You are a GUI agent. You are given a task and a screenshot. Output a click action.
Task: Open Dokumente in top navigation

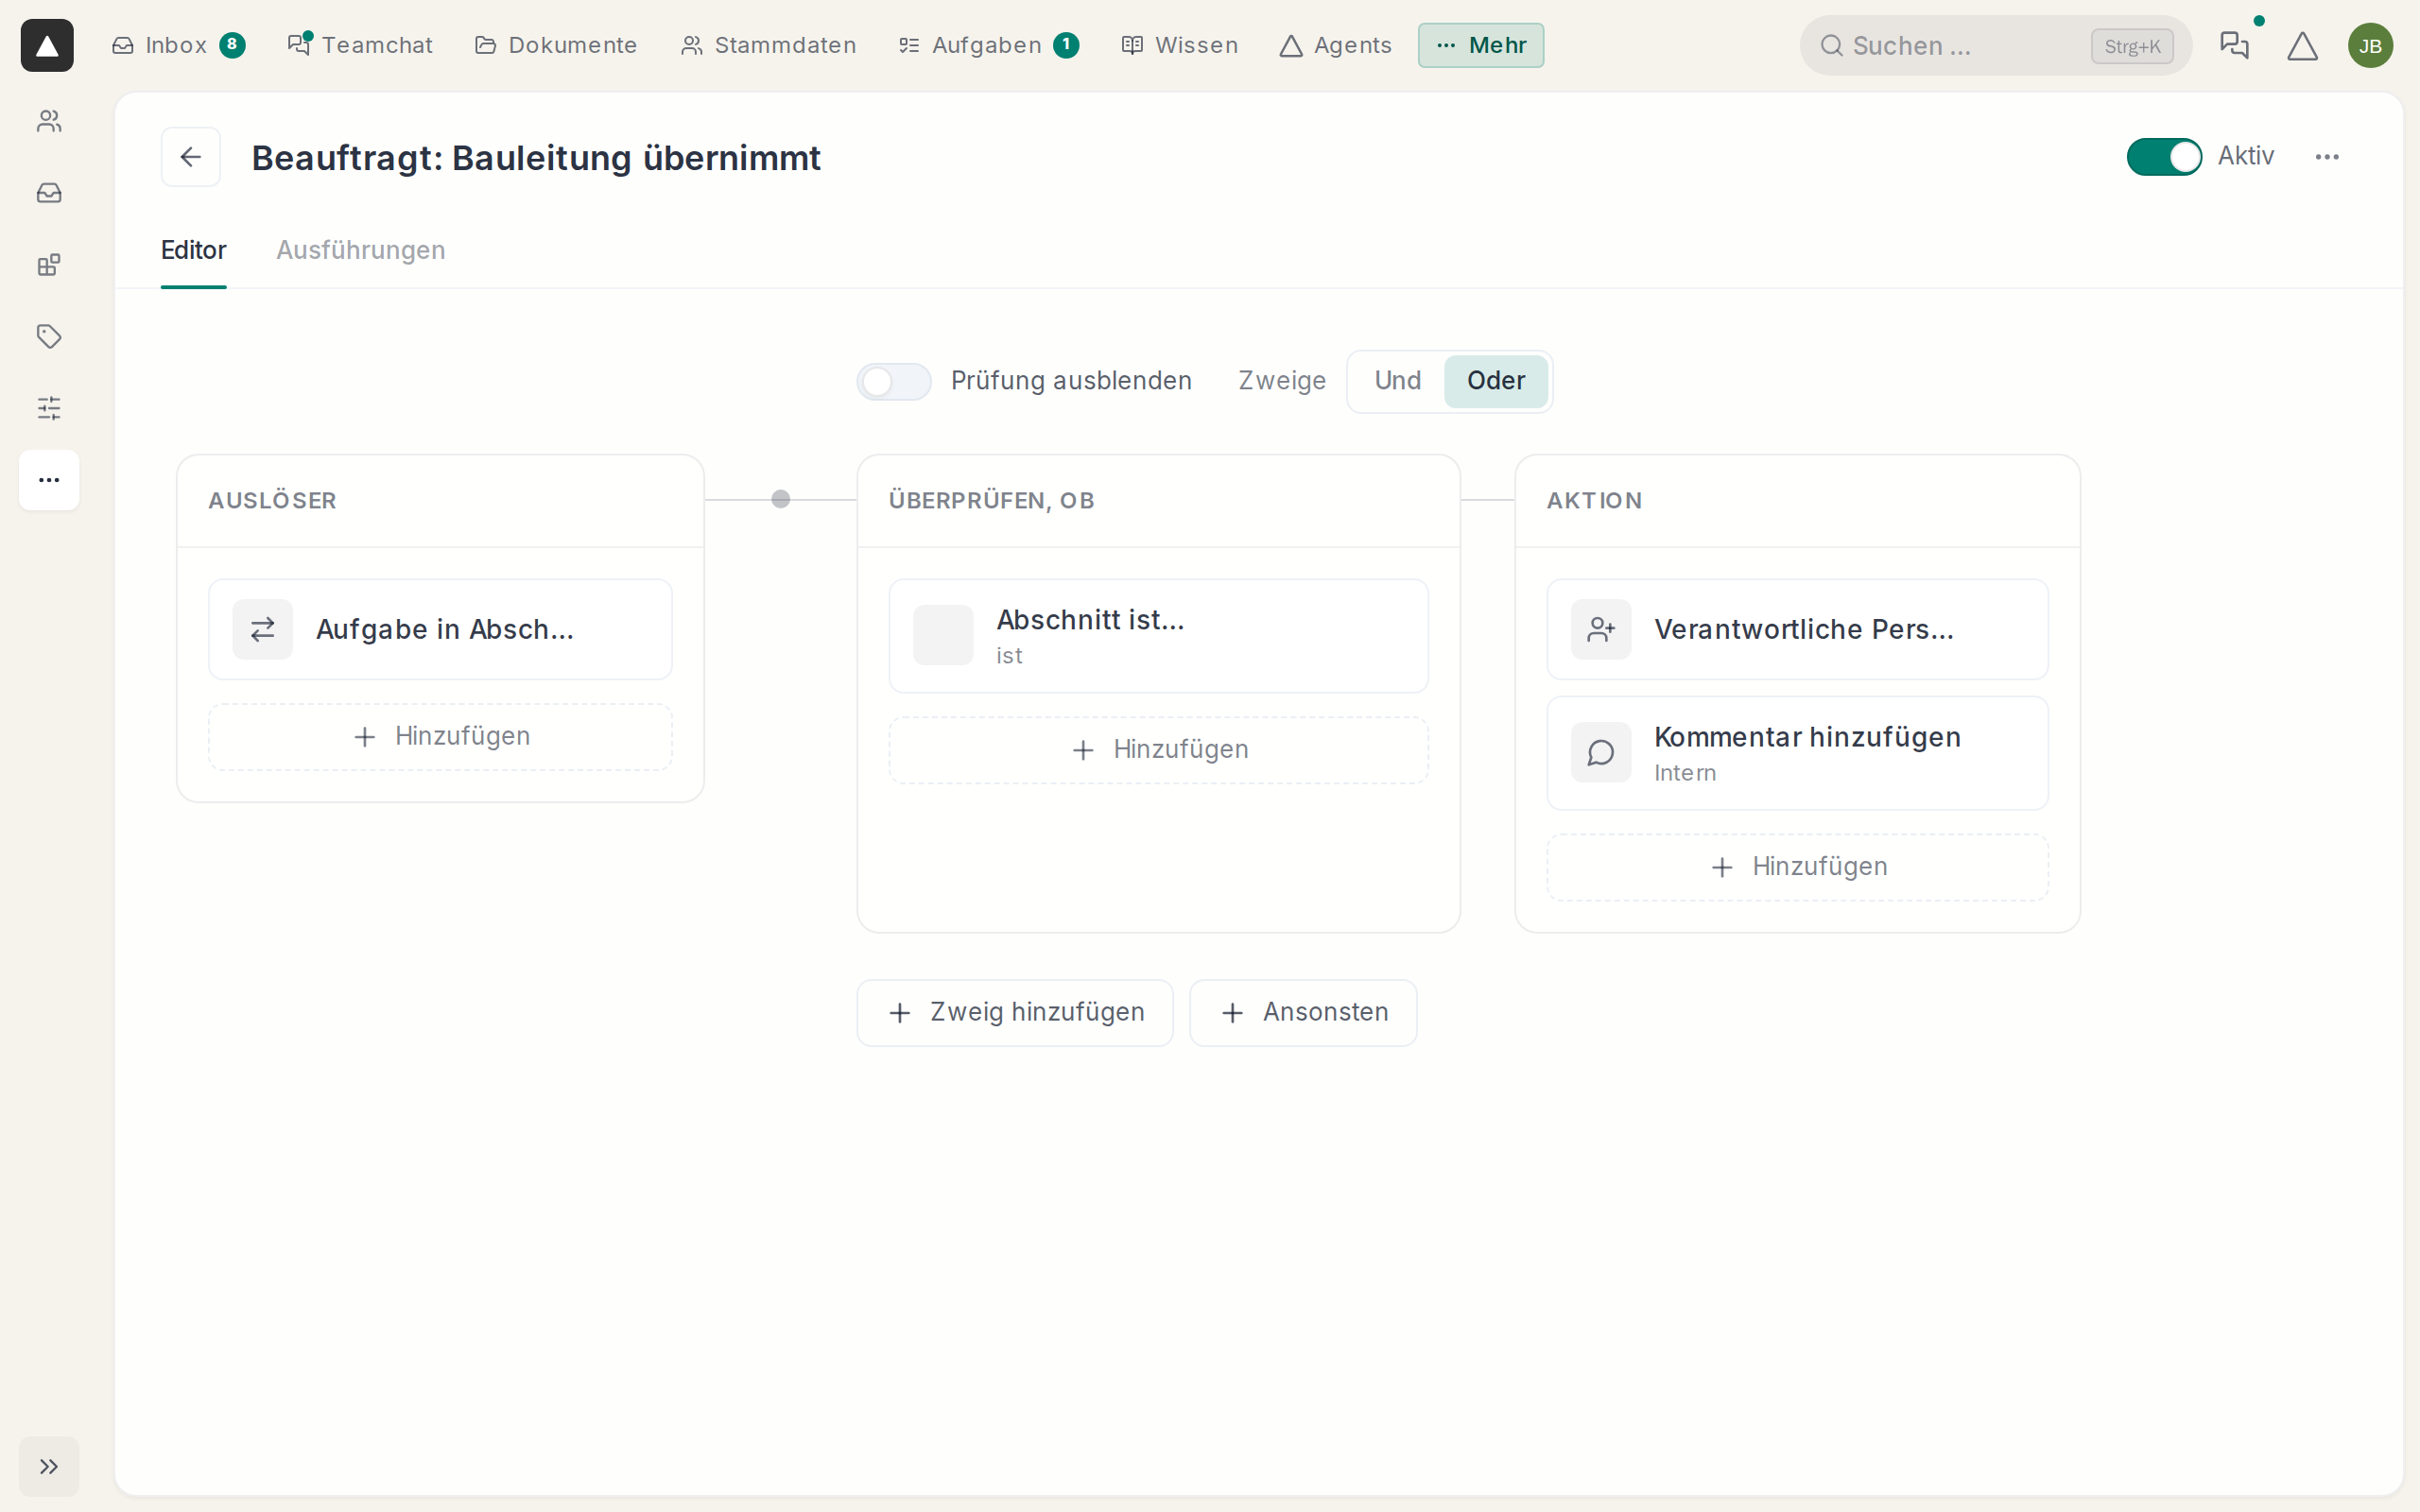(x=556, y=45)
